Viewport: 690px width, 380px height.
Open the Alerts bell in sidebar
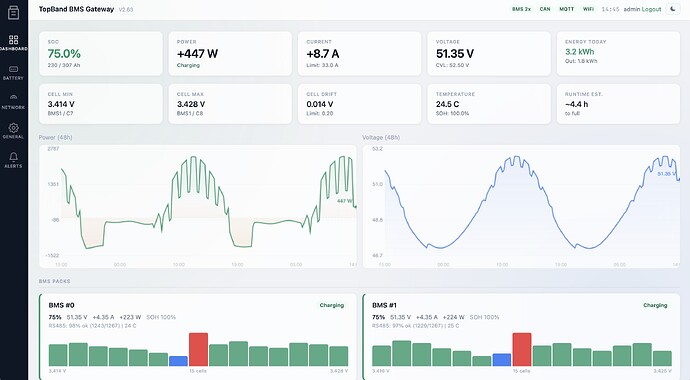click(14, 160)
